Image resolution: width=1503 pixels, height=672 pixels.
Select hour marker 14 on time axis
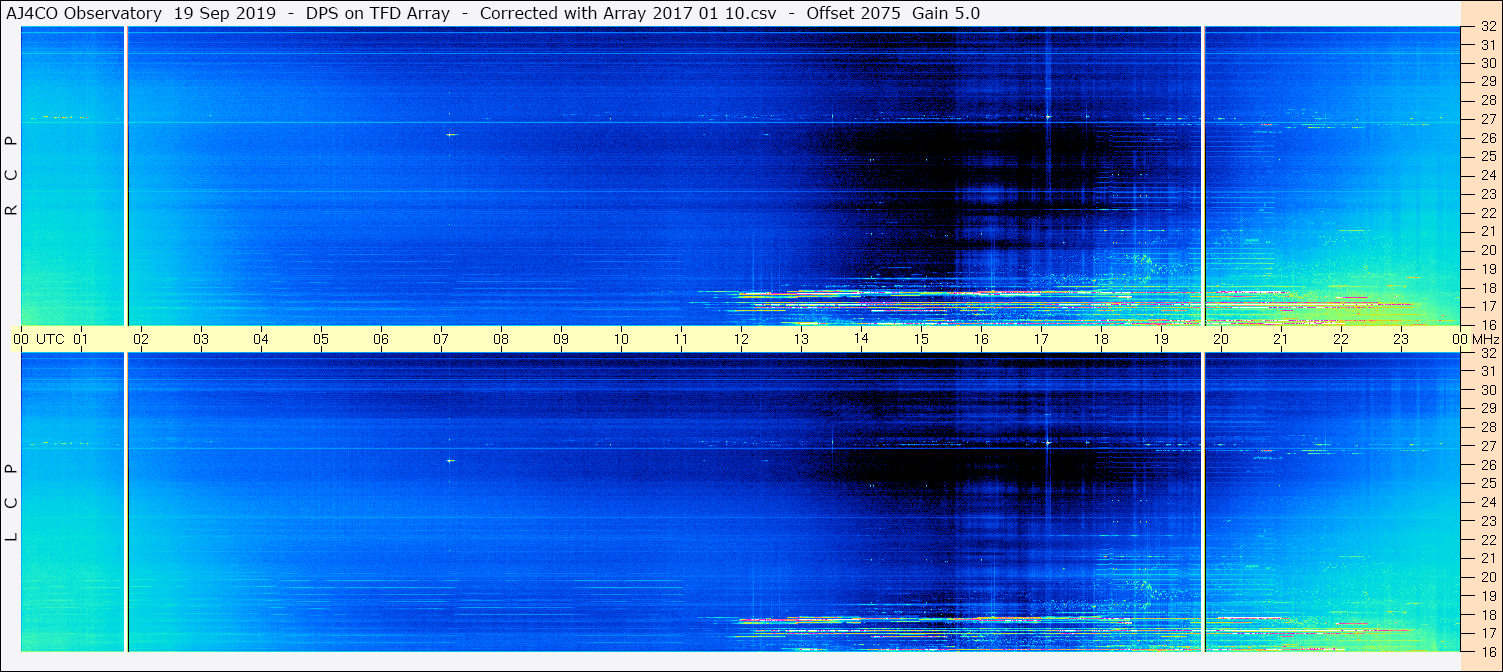click(861, 340)
